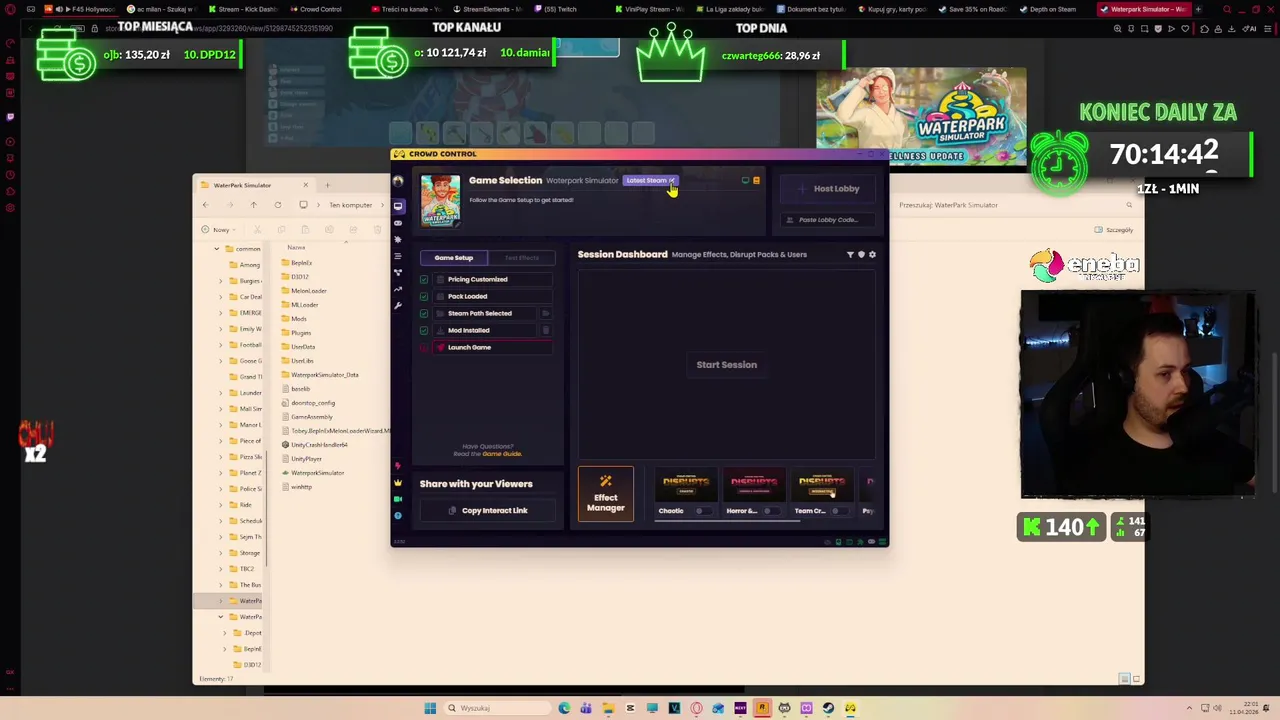1280x720 pixels.
Task: Click the Przeszukaj WaterPark Simulator search box
Action: 1015,205
